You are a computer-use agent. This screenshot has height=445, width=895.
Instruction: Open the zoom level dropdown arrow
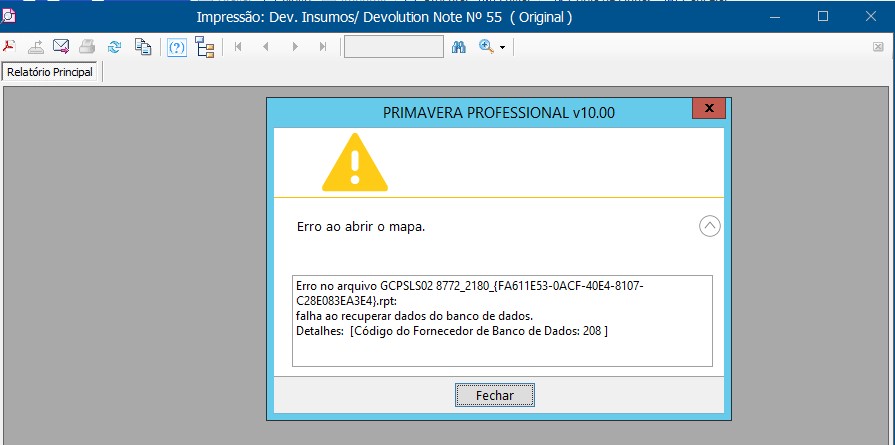502,48
